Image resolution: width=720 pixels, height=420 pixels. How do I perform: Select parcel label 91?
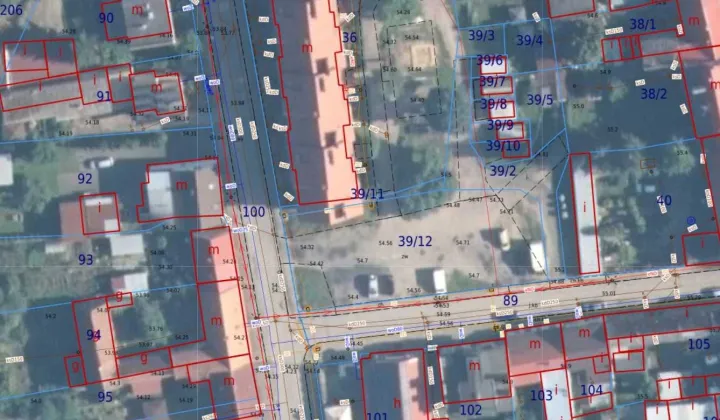[x=104, y=96]
